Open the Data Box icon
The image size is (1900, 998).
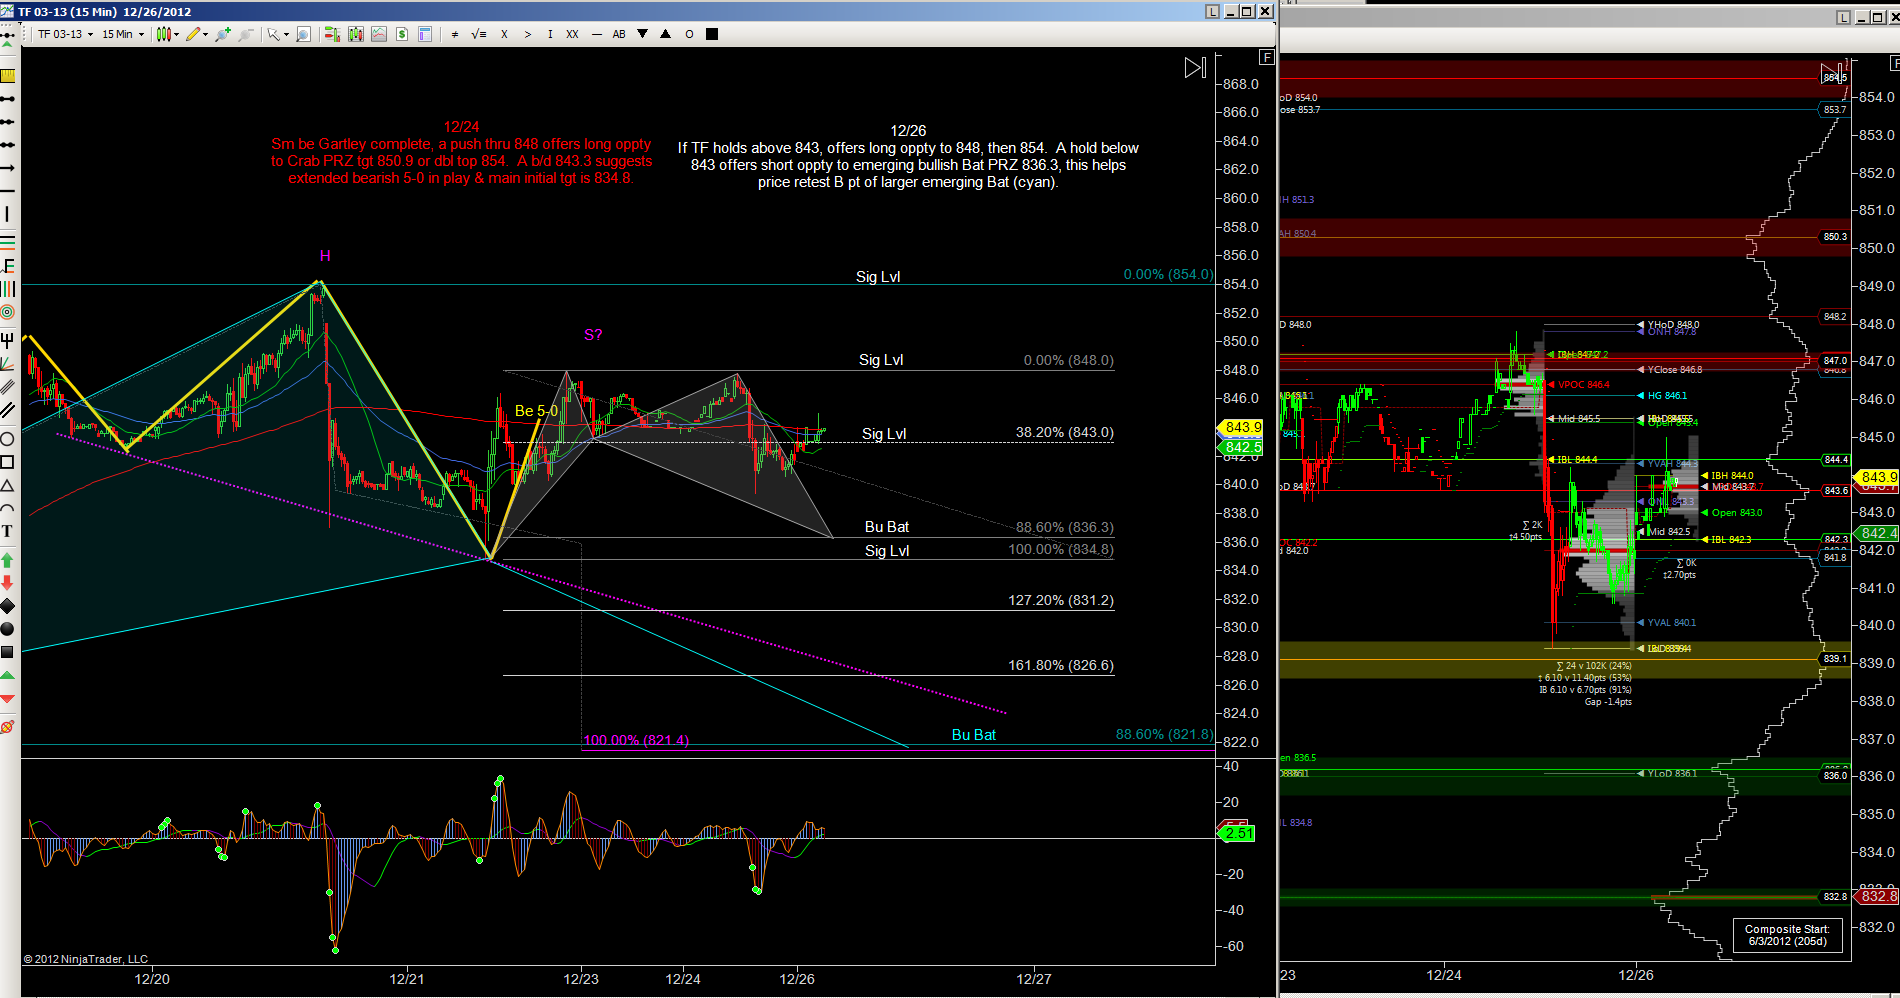(304, 34)
